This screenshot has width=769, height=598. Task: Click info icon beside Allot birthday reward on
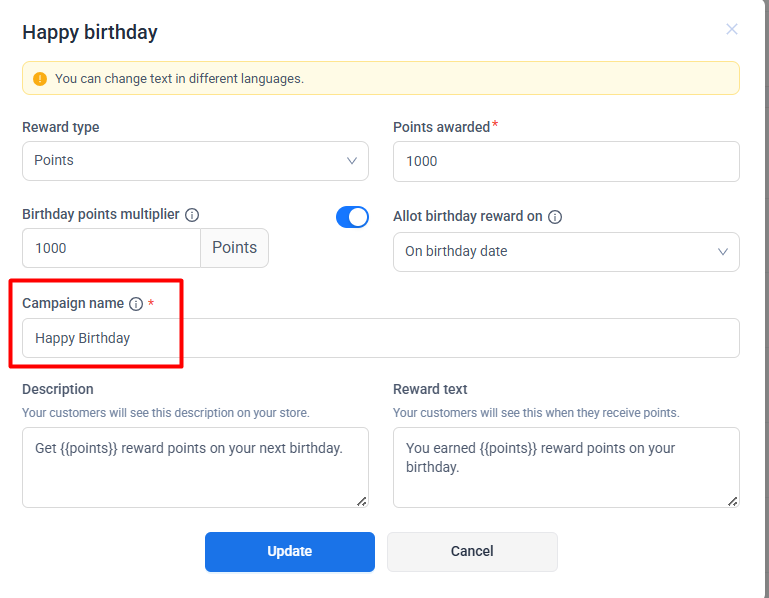[x=555, y=217]
